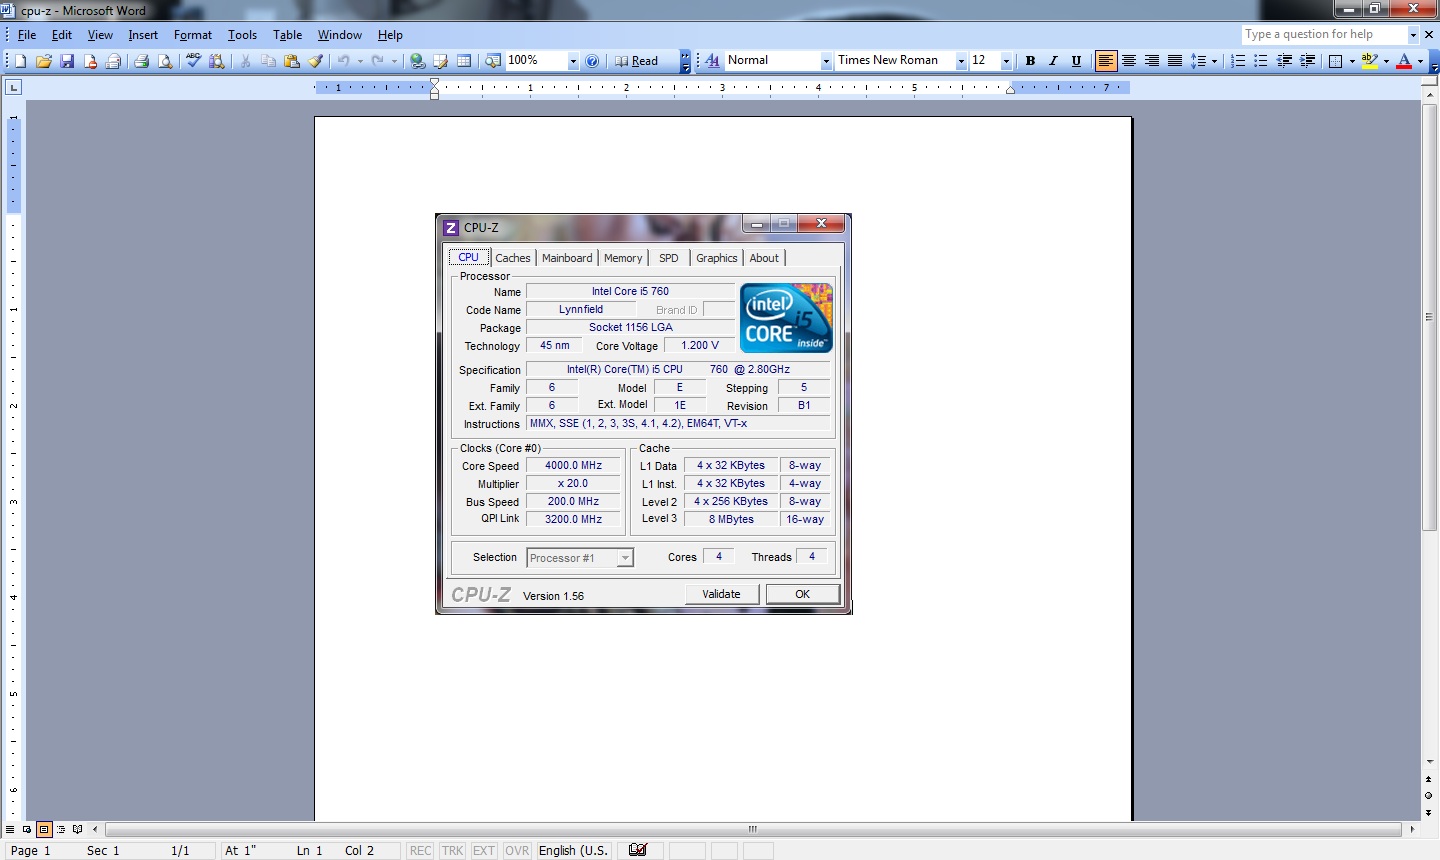Open Microsoft Word Help question icon
The height and width of the screenshot is (860, 1440).
592,61
